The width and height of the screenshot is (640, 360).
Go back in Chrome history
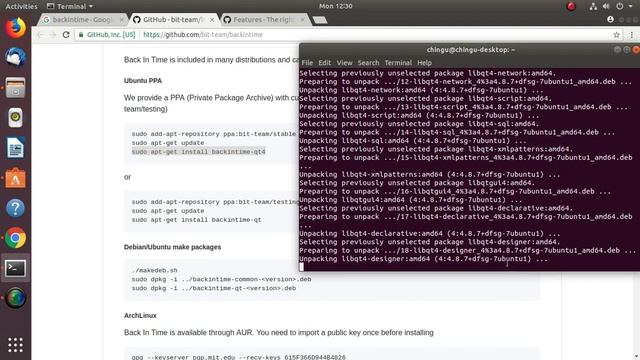40,35
